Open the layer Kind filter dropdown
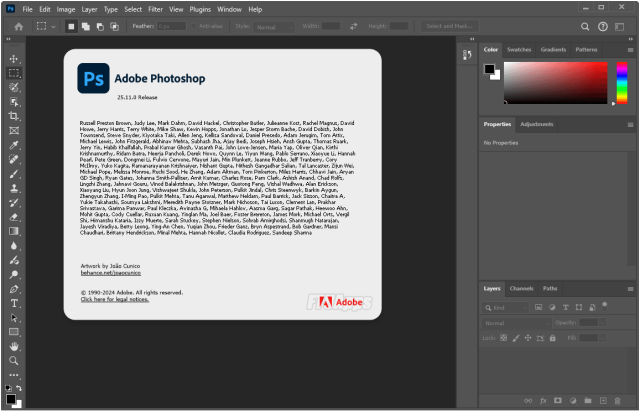Screen dimensions: 640x412 (505, 307)
